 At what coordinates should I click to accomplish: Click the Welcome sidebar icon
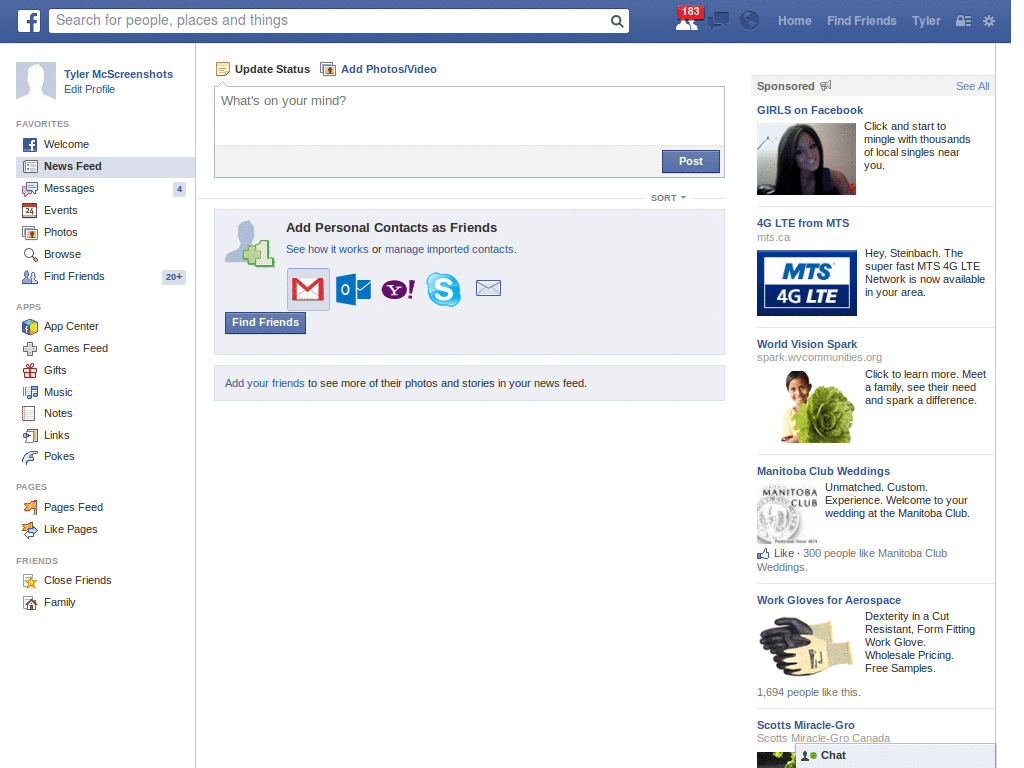29,144
